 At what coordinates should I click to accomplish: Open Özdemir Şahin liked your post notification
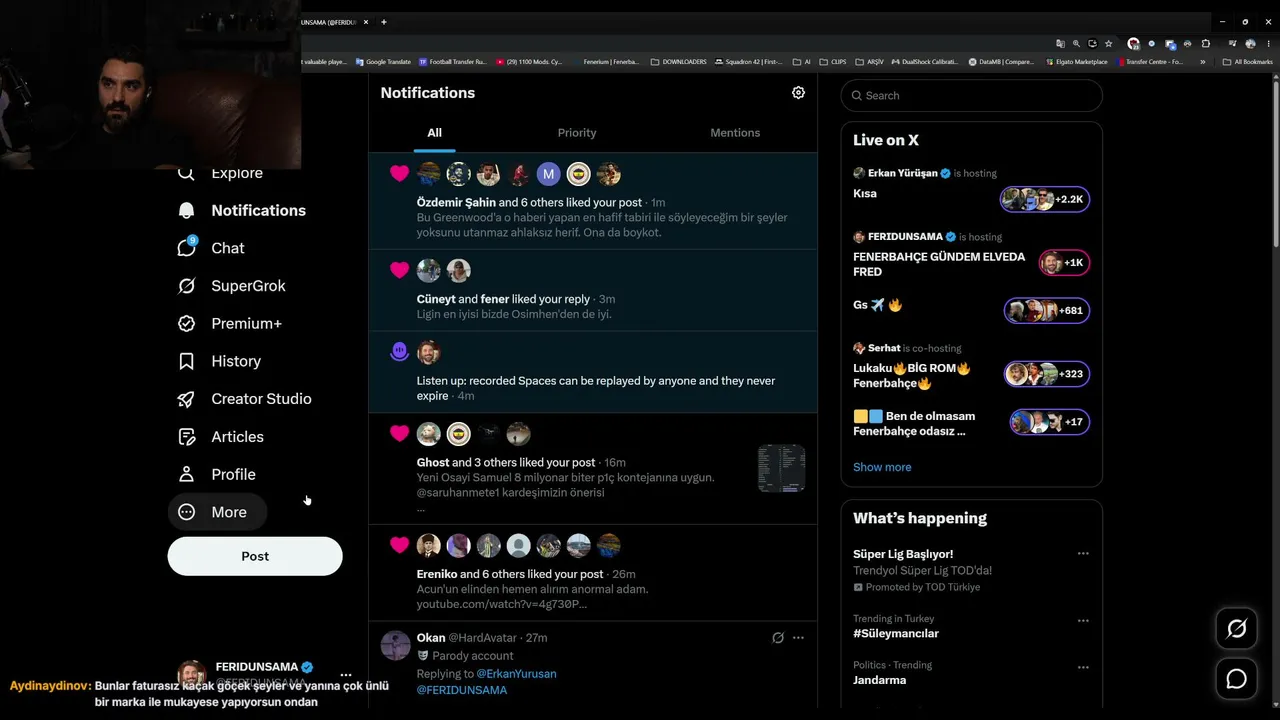[593, 201]
